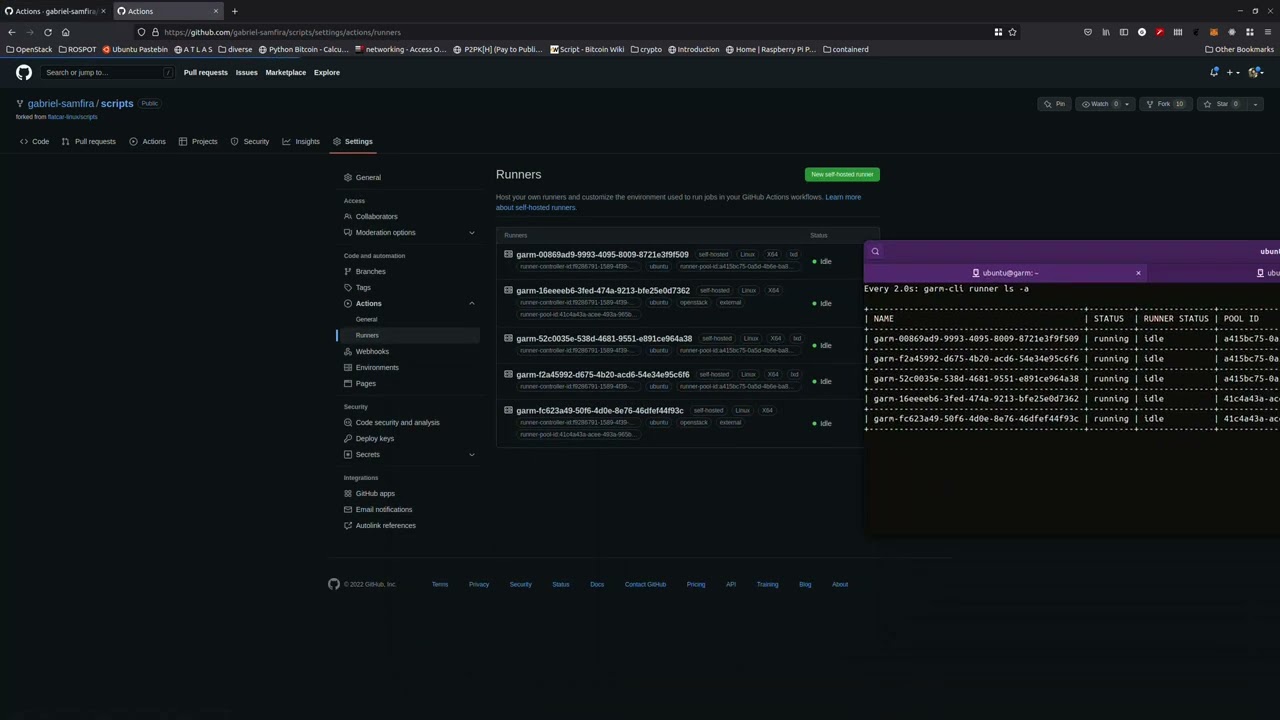
Task: Switch to first browser tab Actions gabriel-samfira
Action: [x=54, y=11]
